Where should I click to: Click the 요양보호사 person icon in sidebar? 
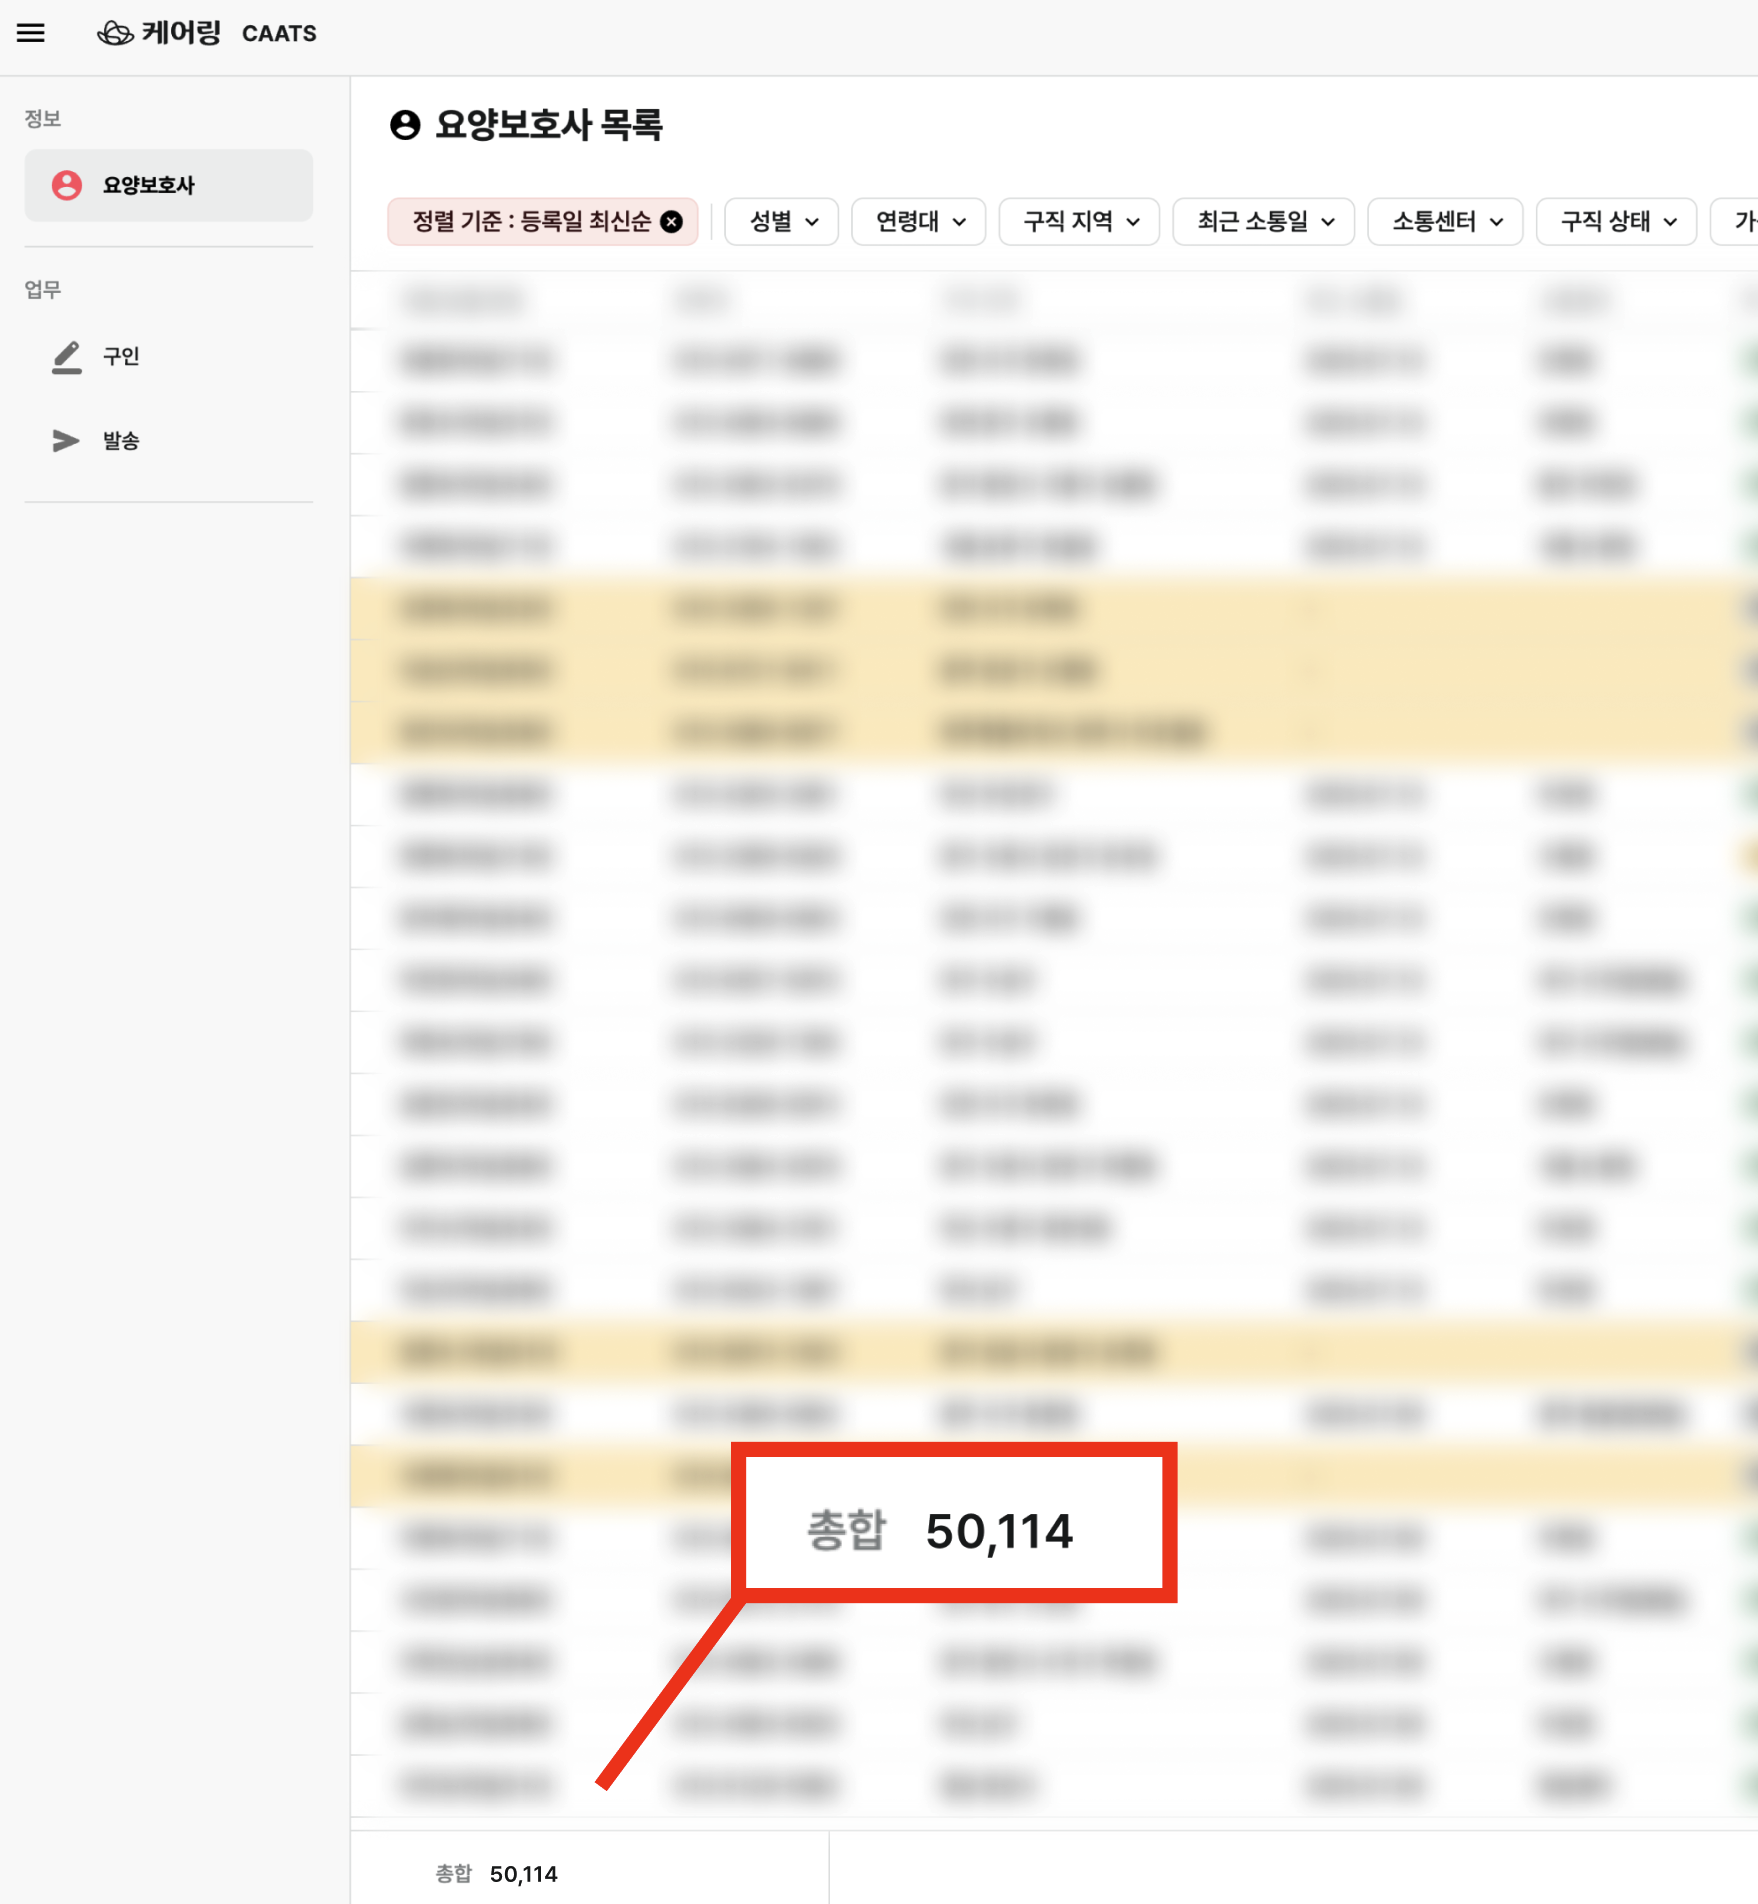67,185
